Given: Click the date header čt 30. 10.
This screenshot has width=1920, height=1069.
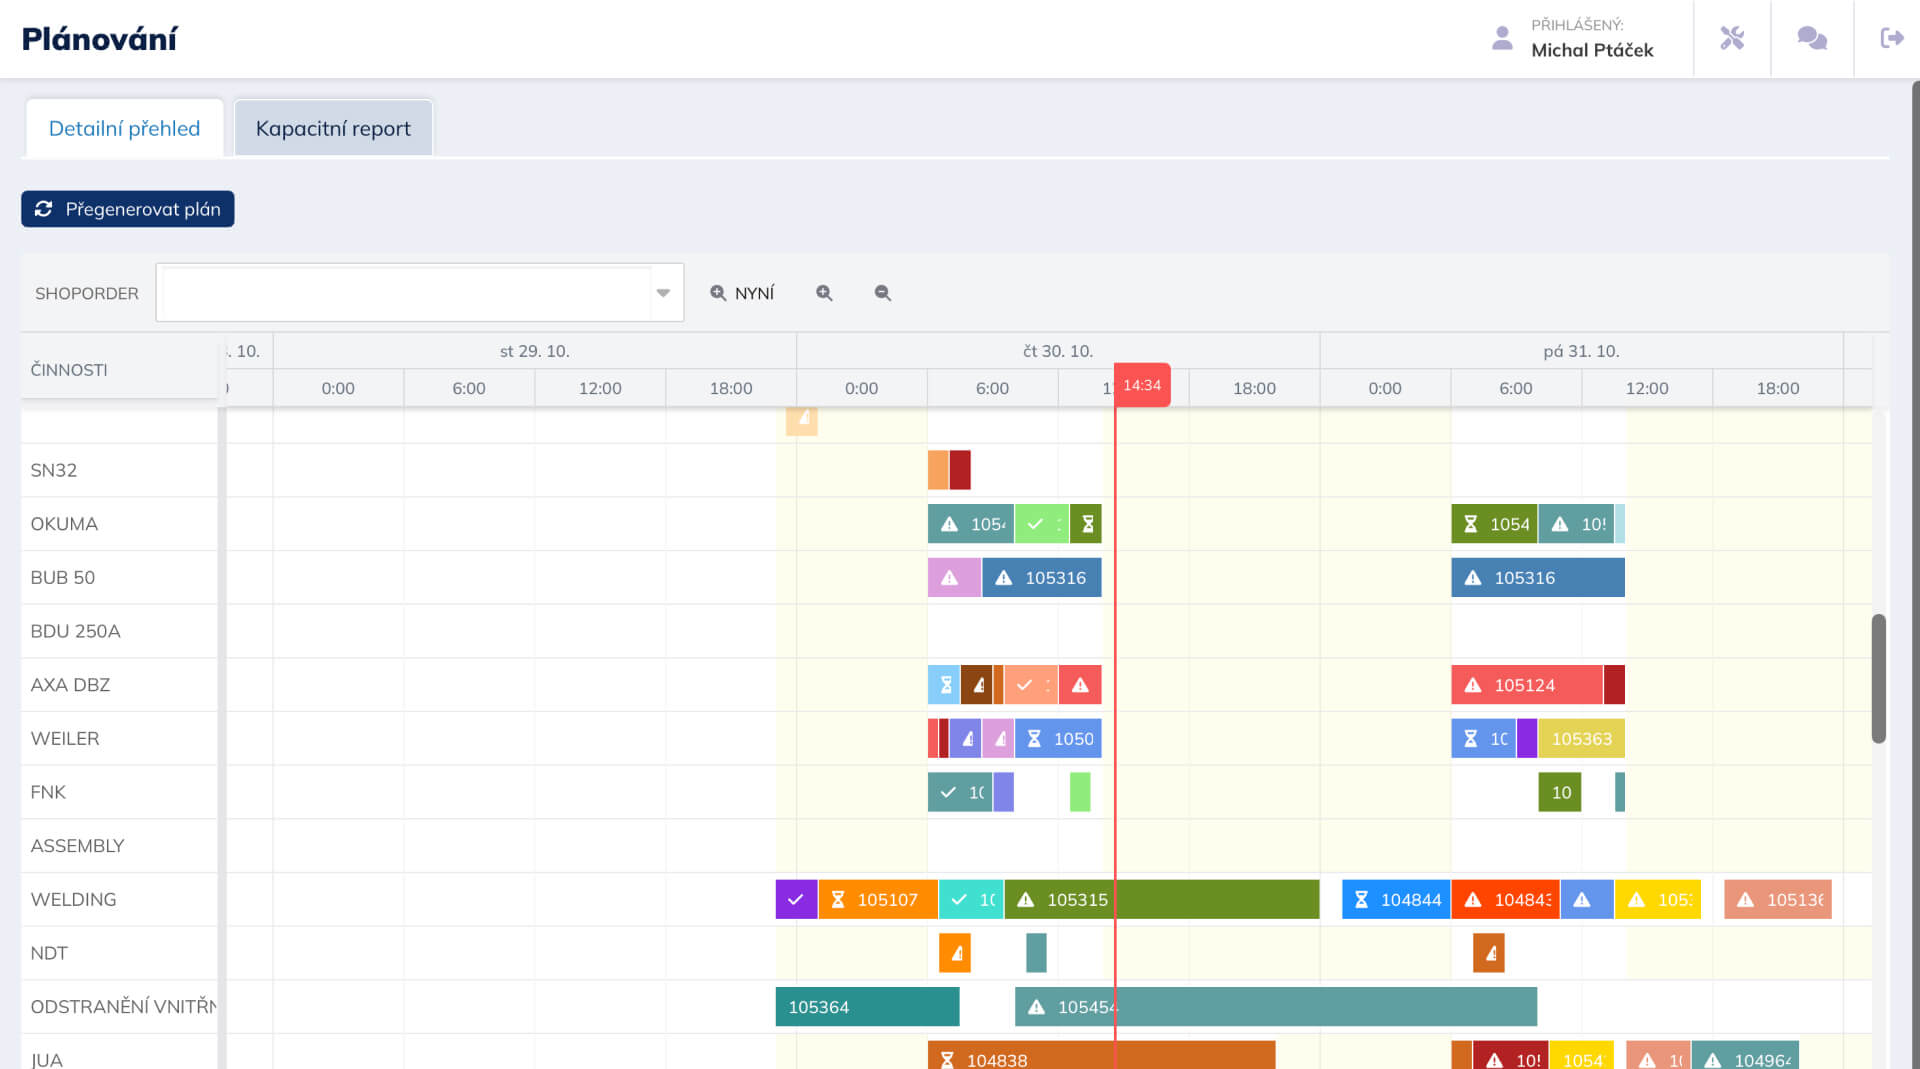Looking at the screenshot, I should click(1058, 351).
